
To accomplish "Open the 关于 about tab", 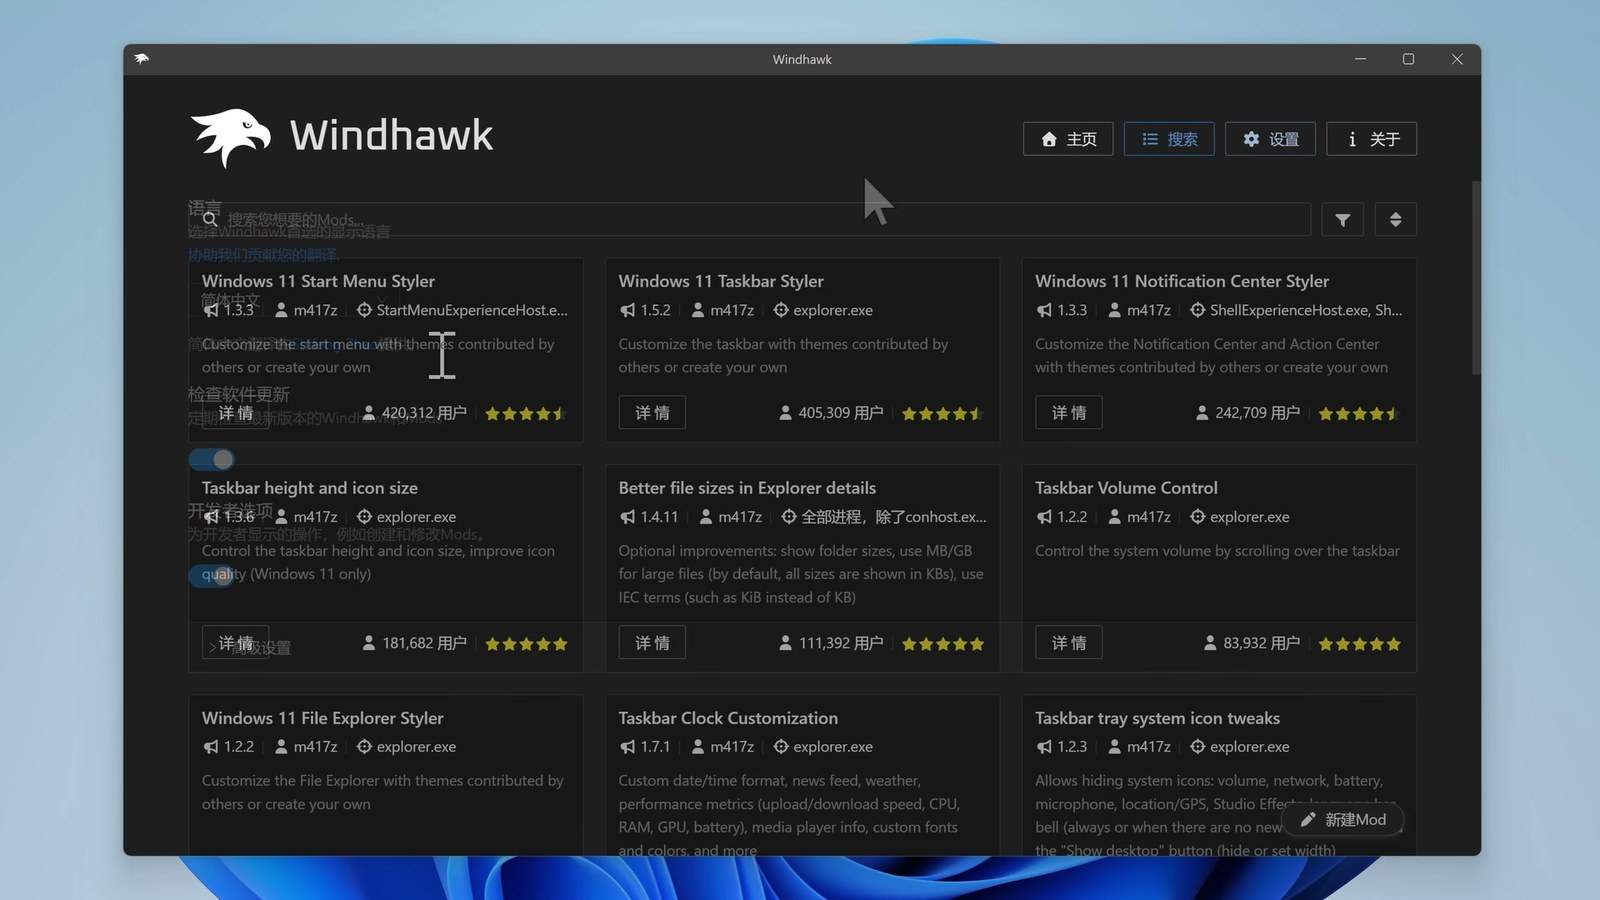I will click(1371, 139).
